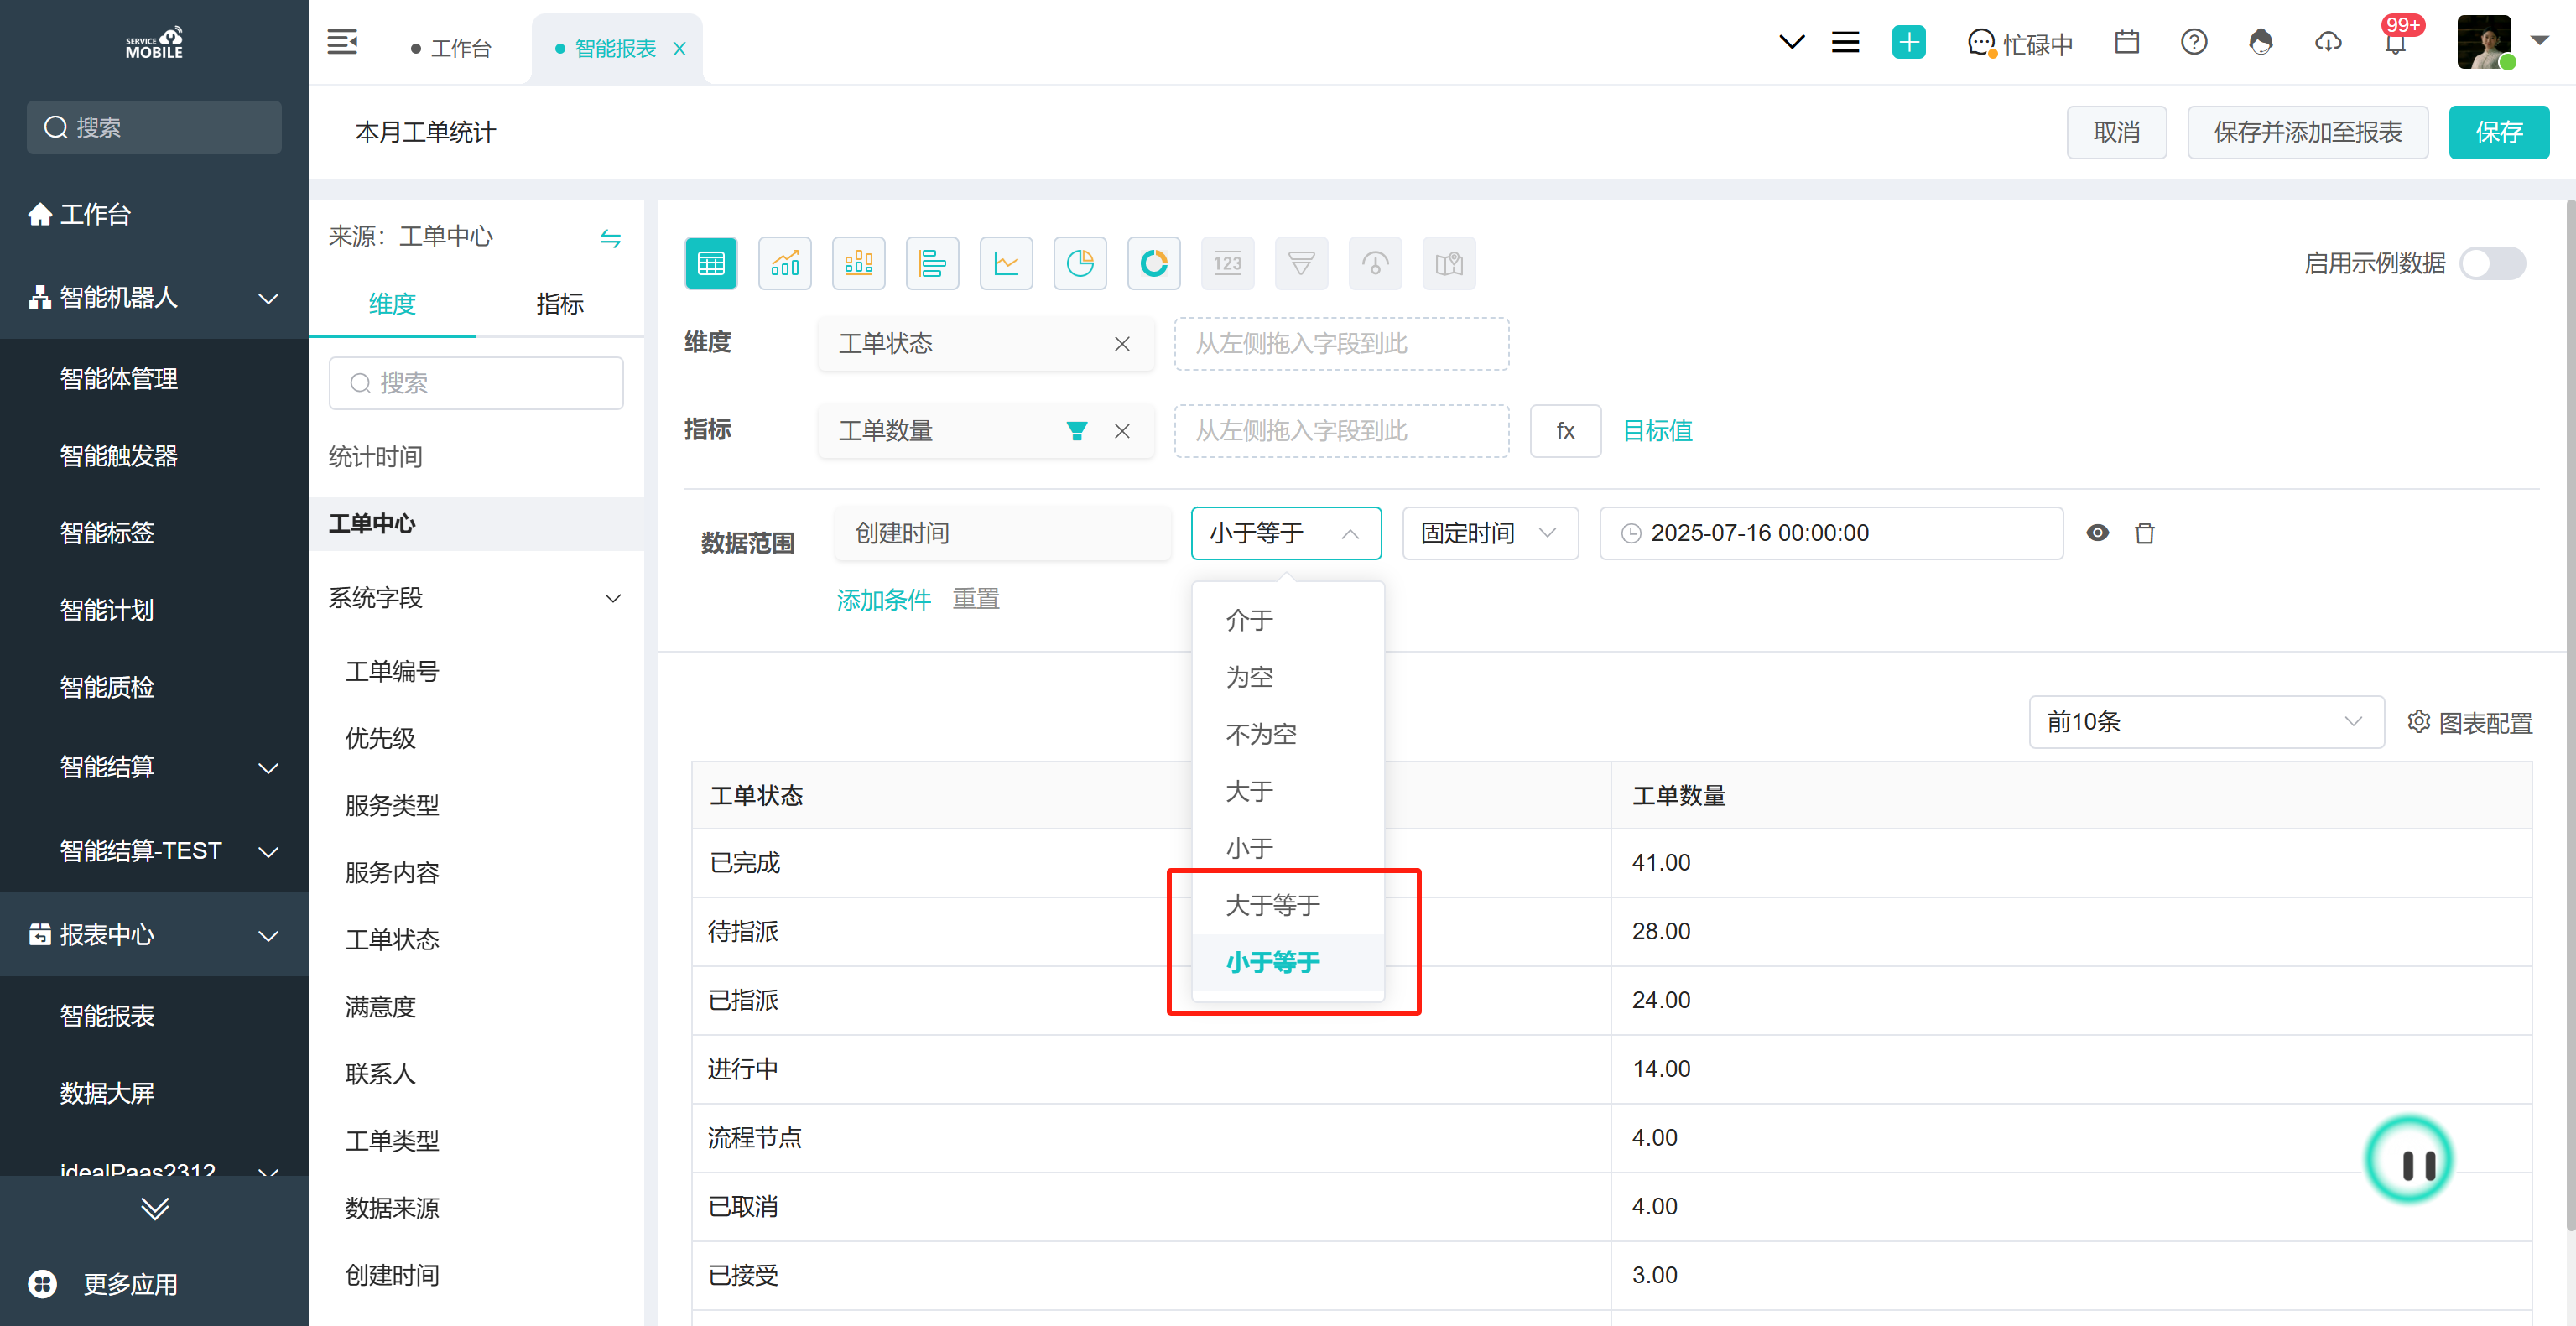Select the funnel chart icon
2576x1326 pixels.
[x=1302, y=263]
